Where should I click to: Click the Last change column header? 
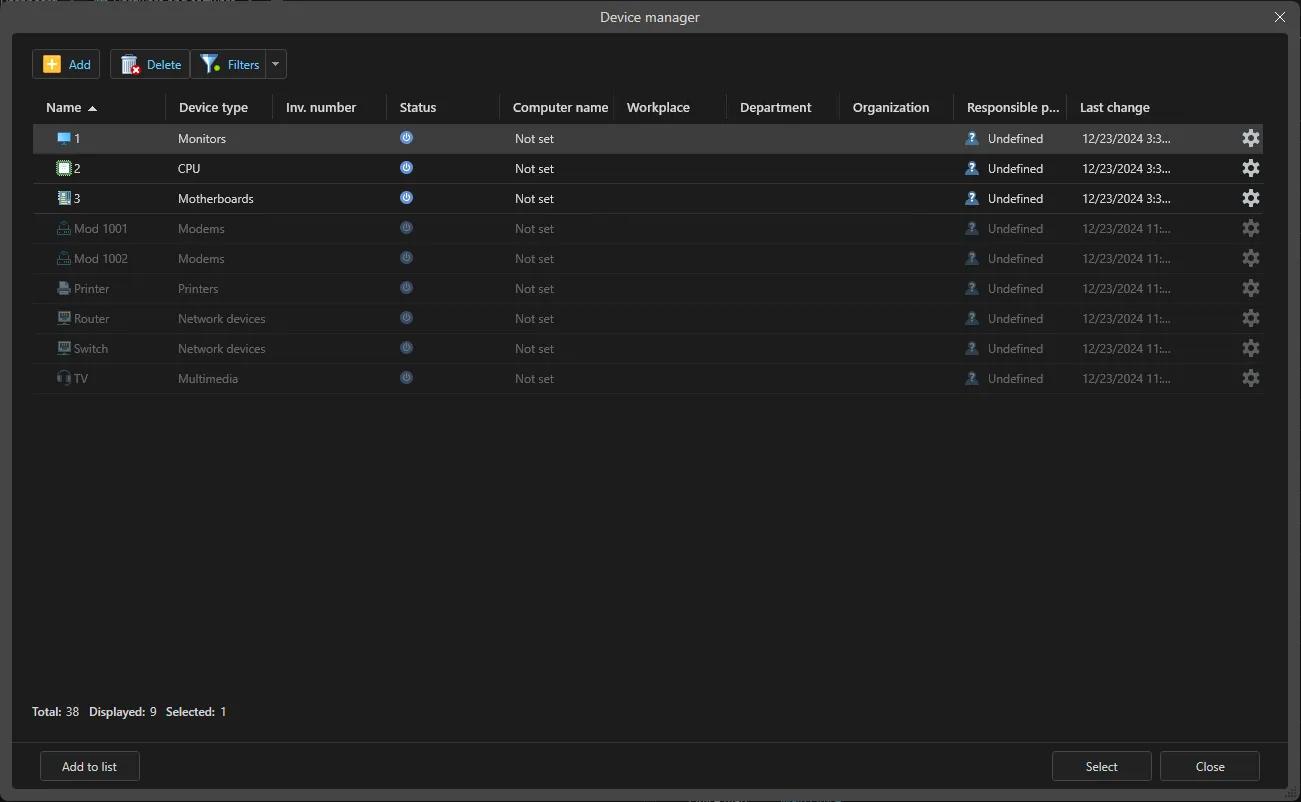tap(1115, 107)
